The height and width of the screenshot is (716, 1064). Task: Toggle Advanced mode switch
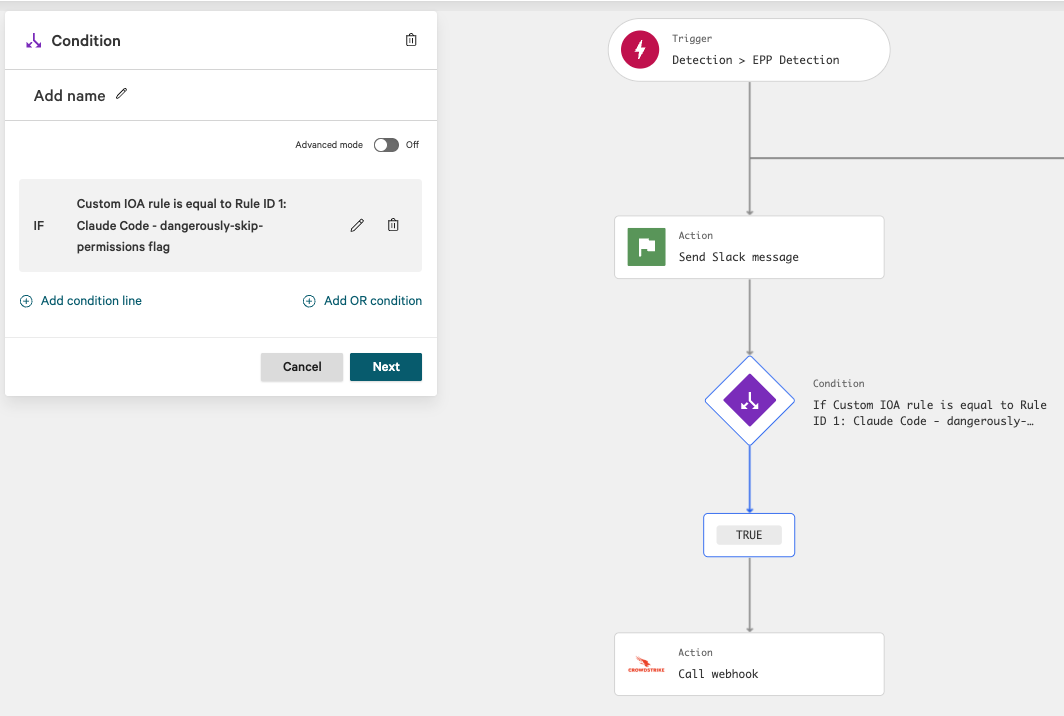pos(386,145)
